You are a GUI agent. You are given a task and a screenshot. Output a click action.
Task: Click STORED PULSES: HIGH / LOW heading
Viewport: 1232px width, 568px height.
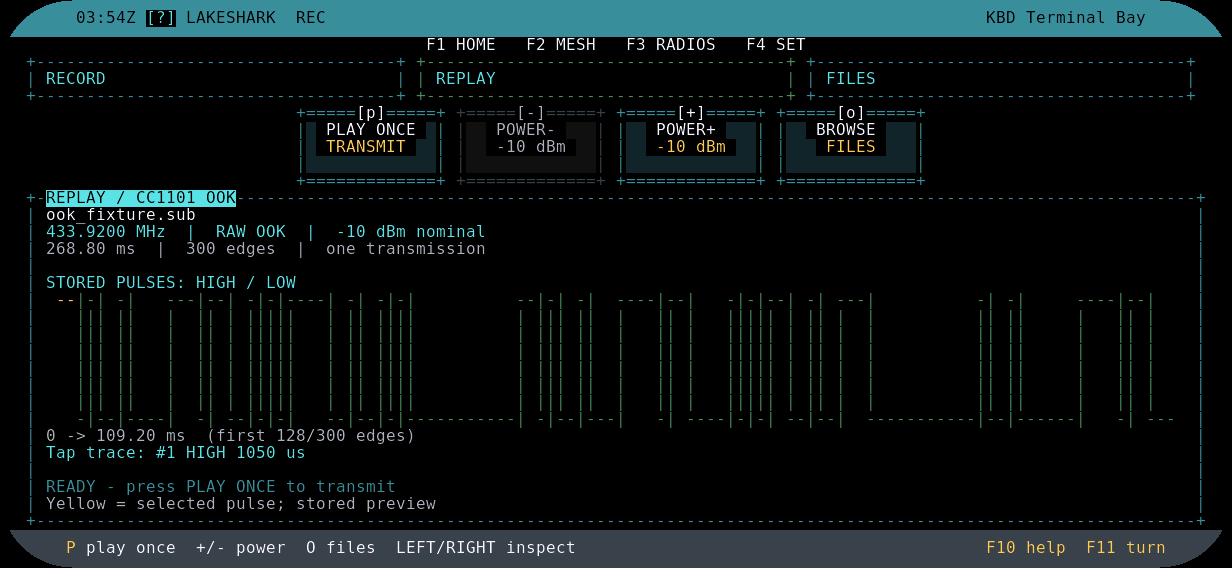tap(171, 283)
